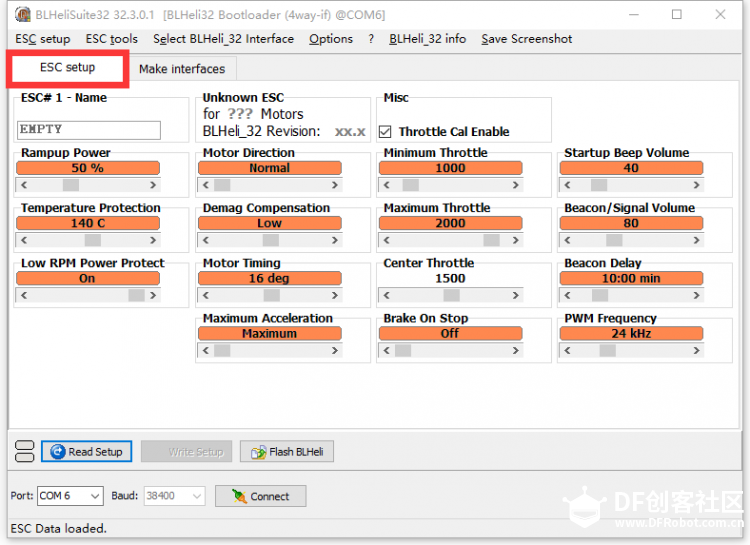Click the Maximum Throttle slider thumb
The width and height of the screenshot is (750, 545).
click(491, 240)
